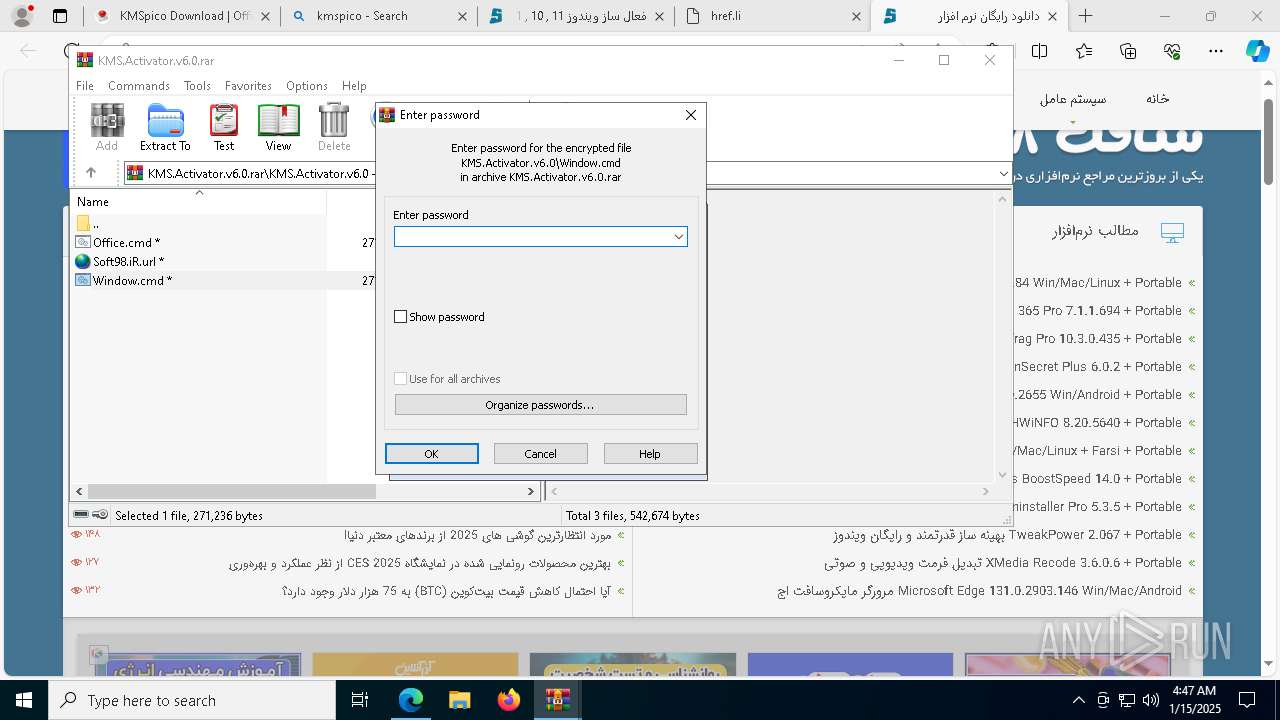Click the drive icon in WinRAR status bar
1280x720 pixels.
(x=82, y=515)
